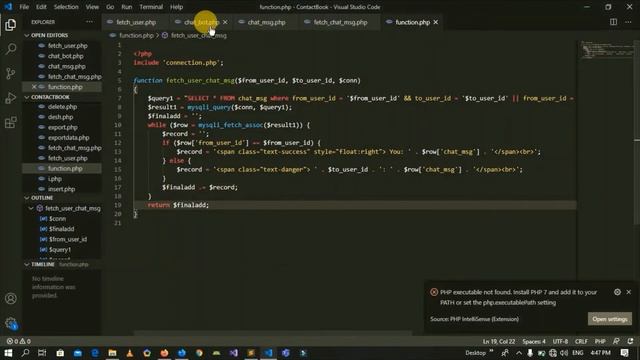Open Task View on the taskbar
Image resolution: width=640 pixels, height=360 pixels.
click(x=42, y=353)
